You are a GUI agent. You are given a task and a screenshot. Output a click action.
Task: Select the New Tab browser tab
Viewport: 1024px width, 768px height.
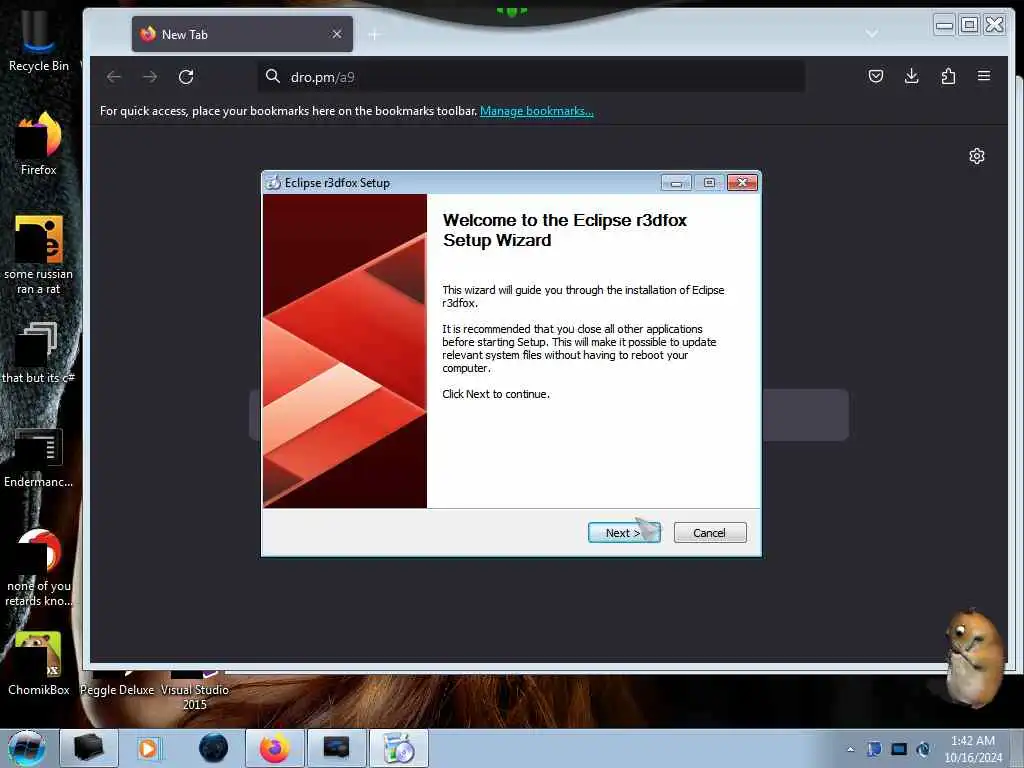click(242, 34)
